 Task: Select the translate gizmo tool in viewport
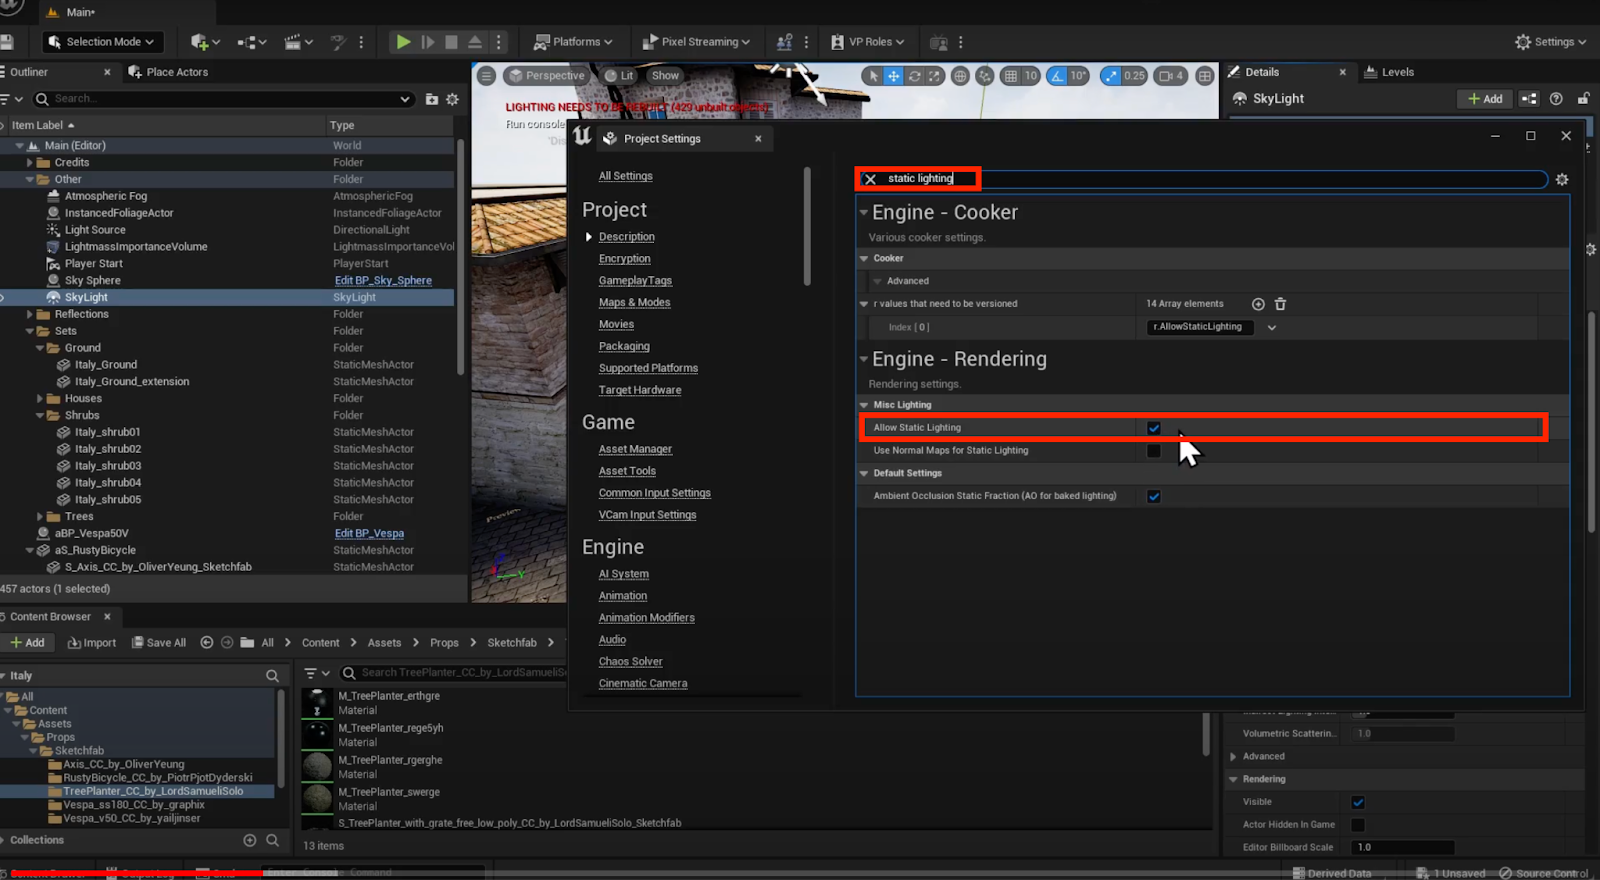(x=893, y=76)
